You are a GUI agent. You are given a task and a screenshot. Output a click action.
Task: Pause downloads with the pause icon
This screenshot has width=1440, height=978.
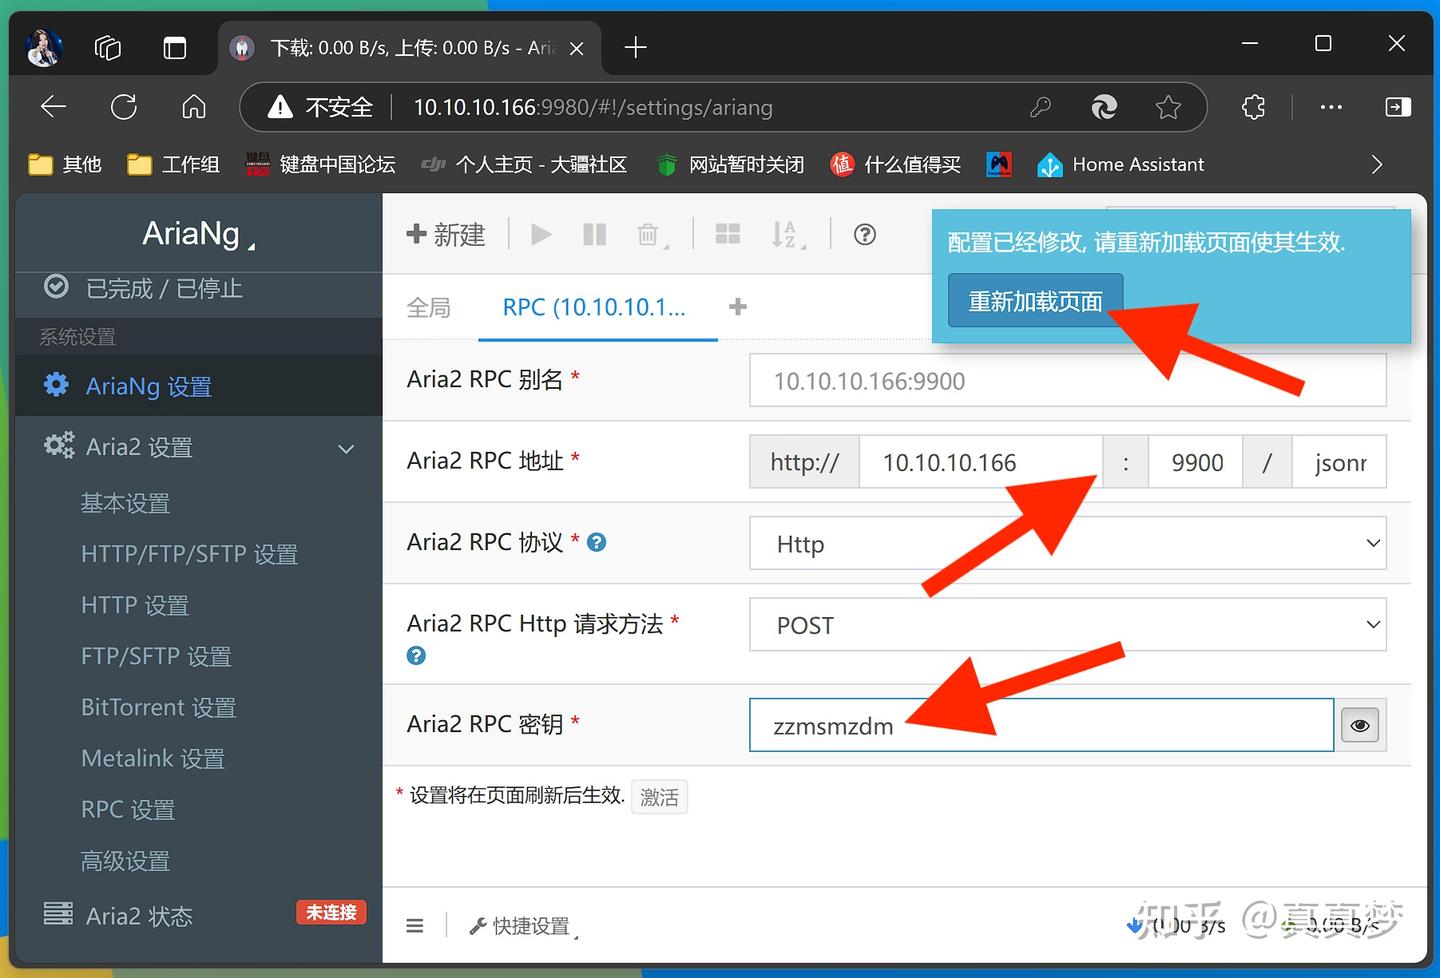594,234
